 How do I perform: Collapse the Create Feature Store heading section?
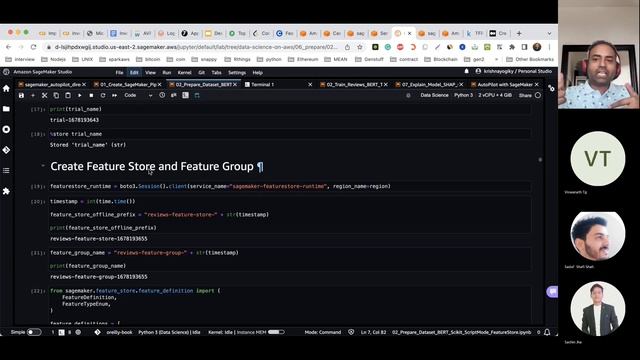pos(43,166)
